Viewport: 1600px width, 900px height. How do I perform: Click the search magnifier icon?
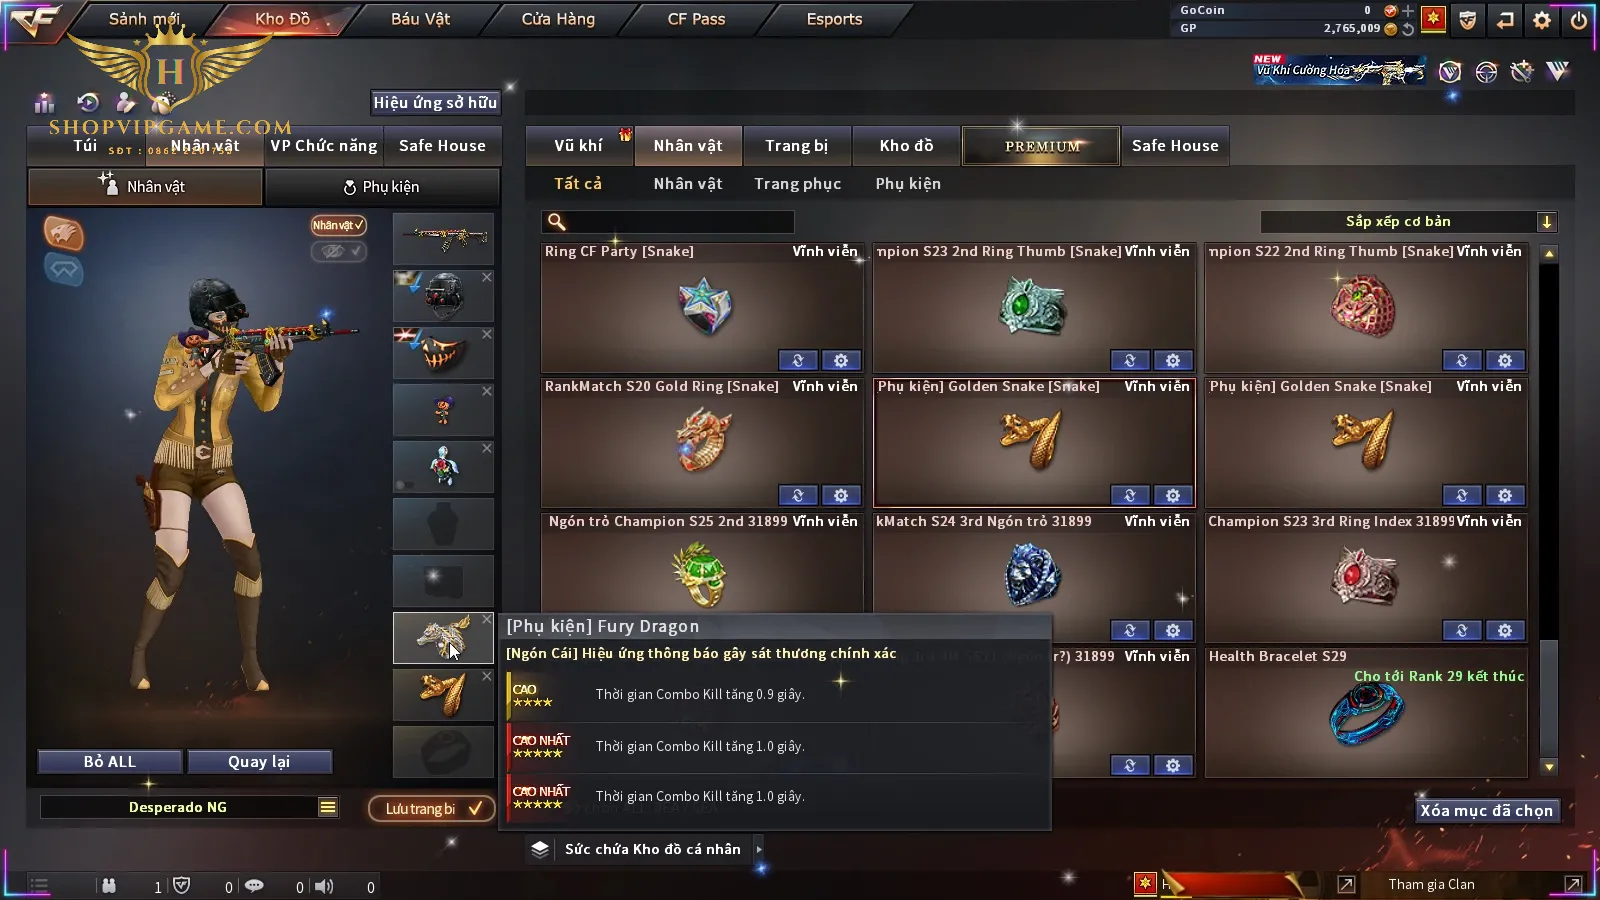[x=557, y=222]
